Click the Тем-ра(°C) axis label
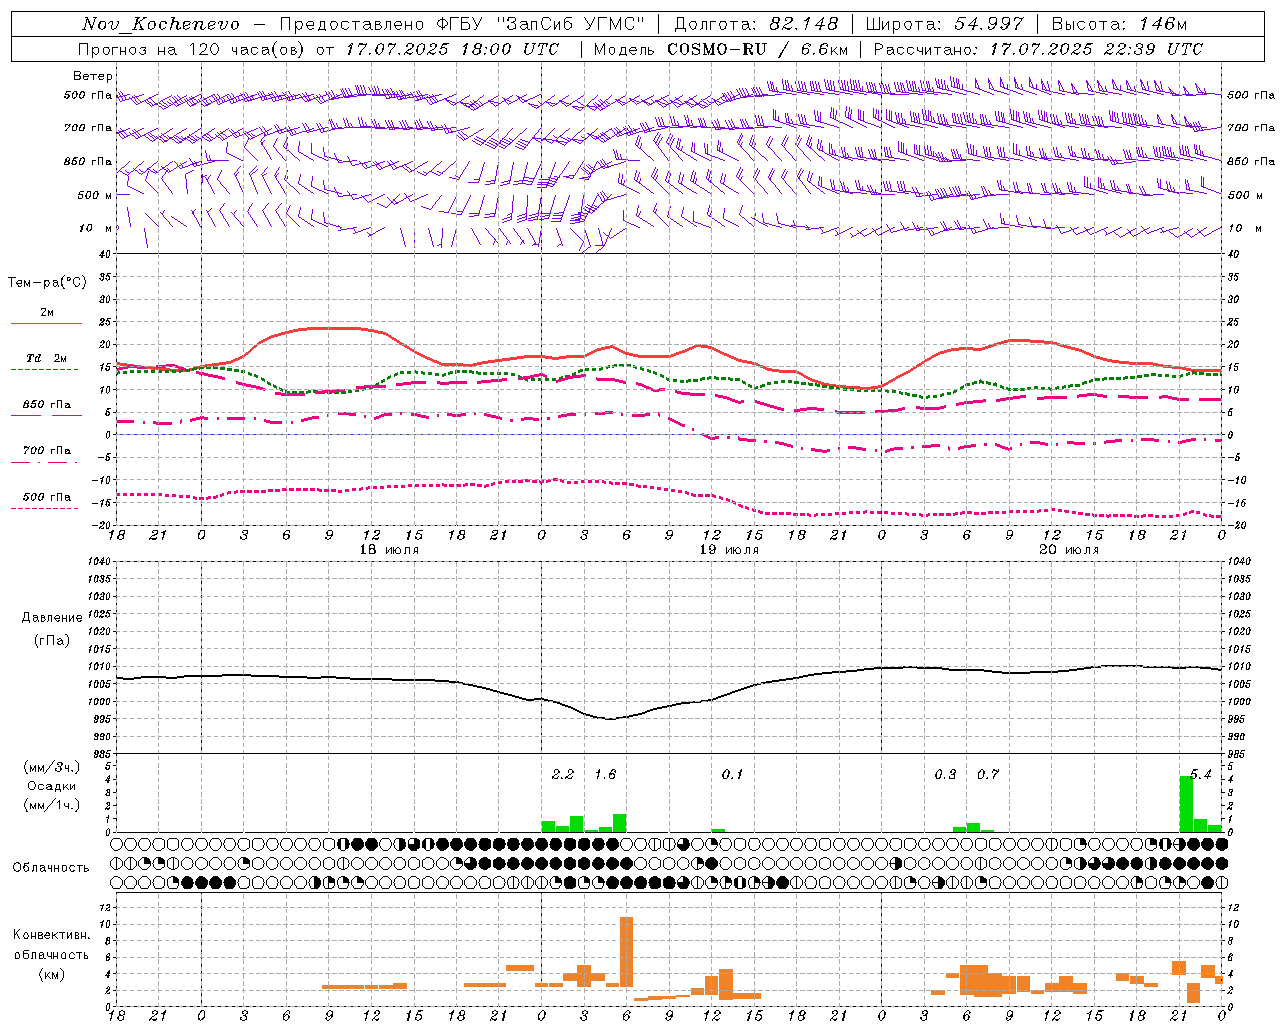 pyautogui.click(x=47, y=283)
